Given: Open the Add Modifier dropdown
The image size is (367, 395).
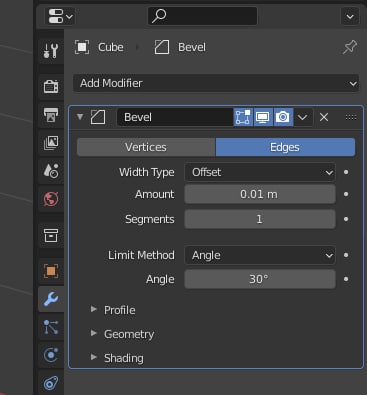Looking at the screenshot, I should coord(216,83).
